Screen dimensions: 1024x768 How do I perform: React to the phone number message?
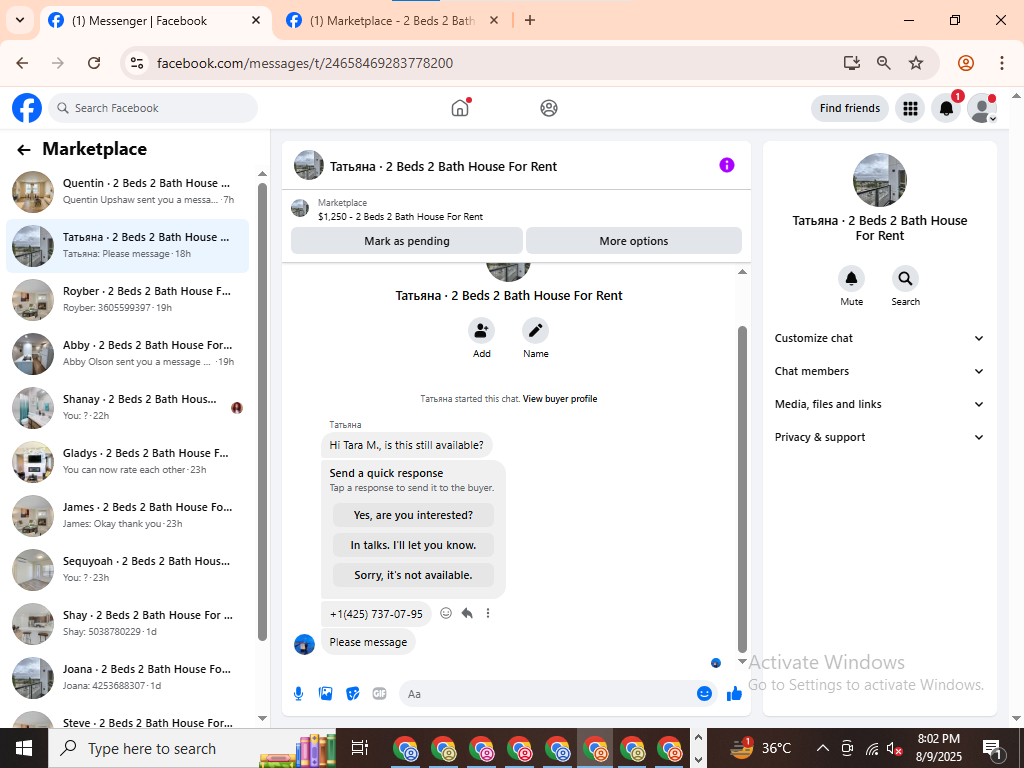pos(446,613)
